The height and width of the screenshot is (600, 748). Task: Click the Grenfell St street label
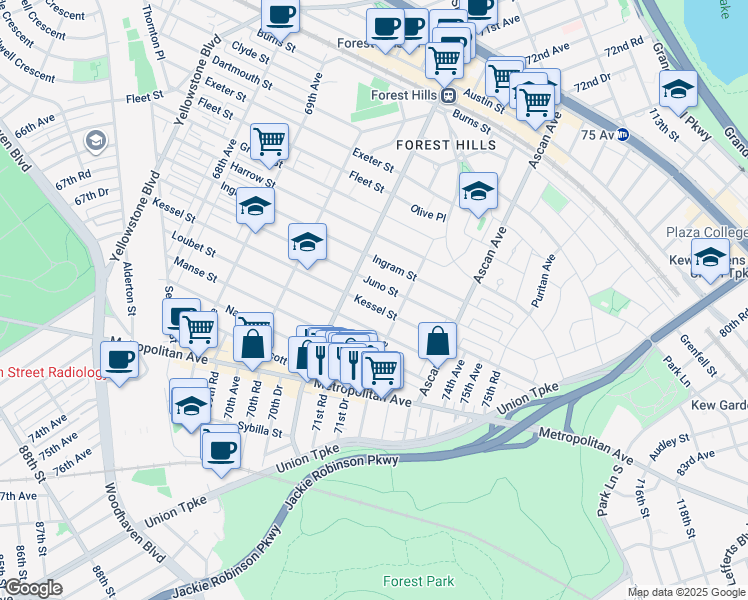(x=698, y=355)
